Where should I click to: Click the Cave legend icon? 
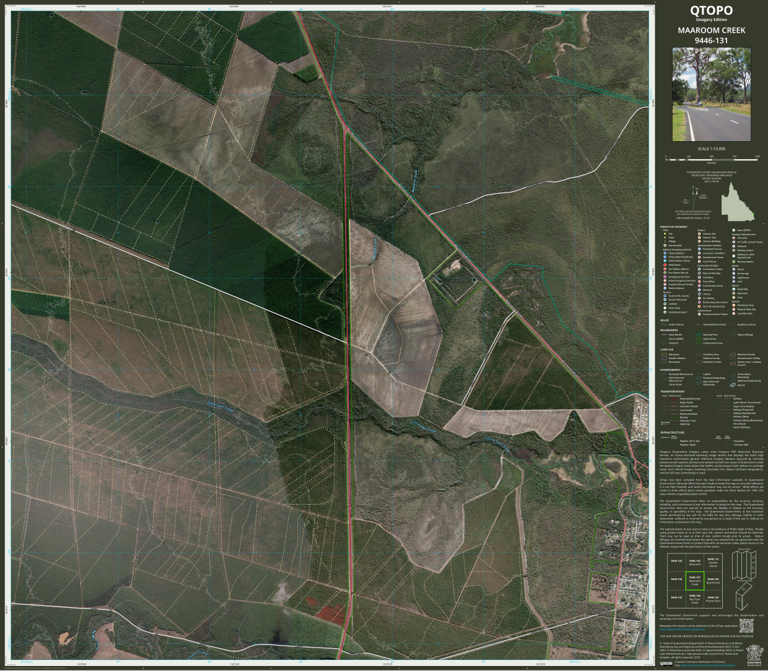click(734, 297)
